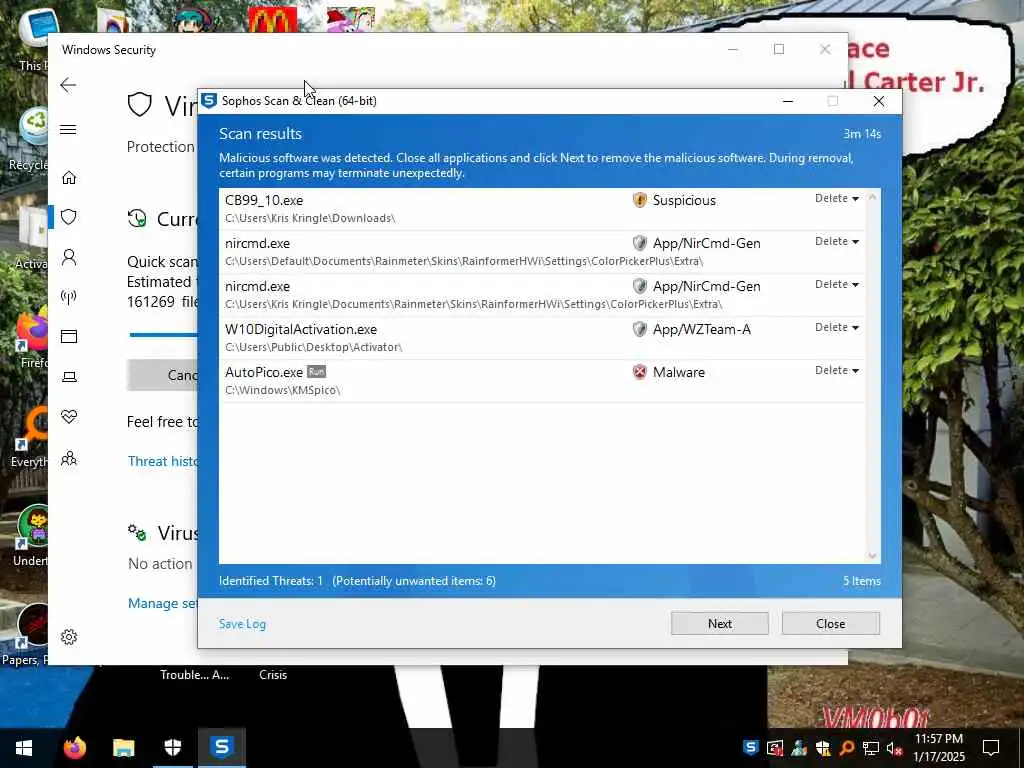Screen dimensions: 1024x768
Task: Click the C:\Windows\KMSpico\ path text
Action: click(x=283, y=391)
